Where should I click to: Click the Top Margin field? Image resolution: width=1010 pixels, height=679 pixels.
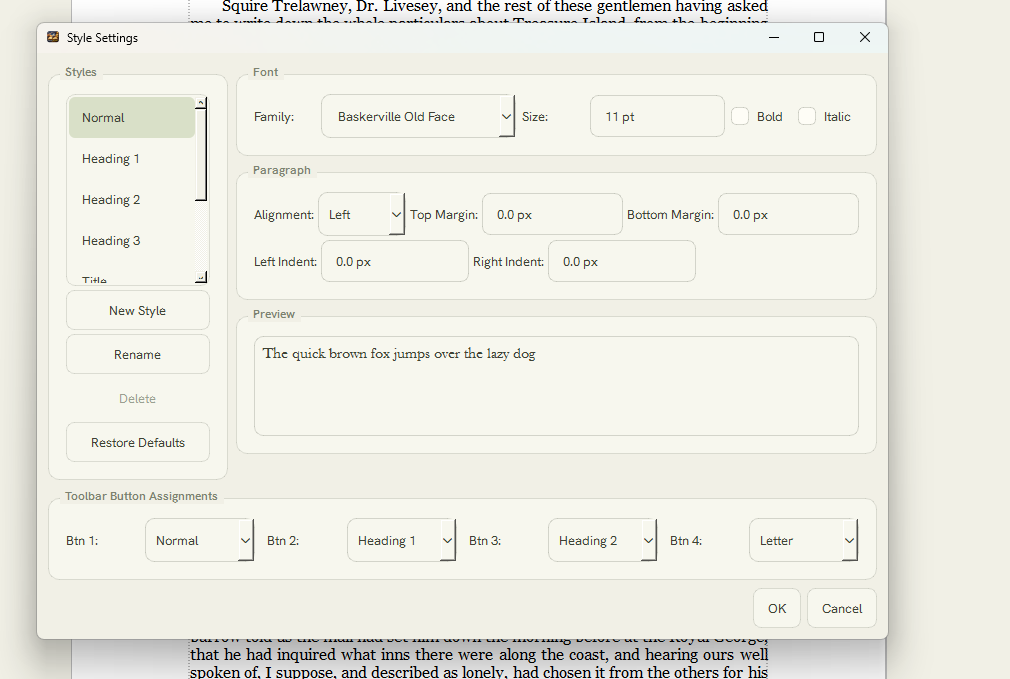(552, 215)
